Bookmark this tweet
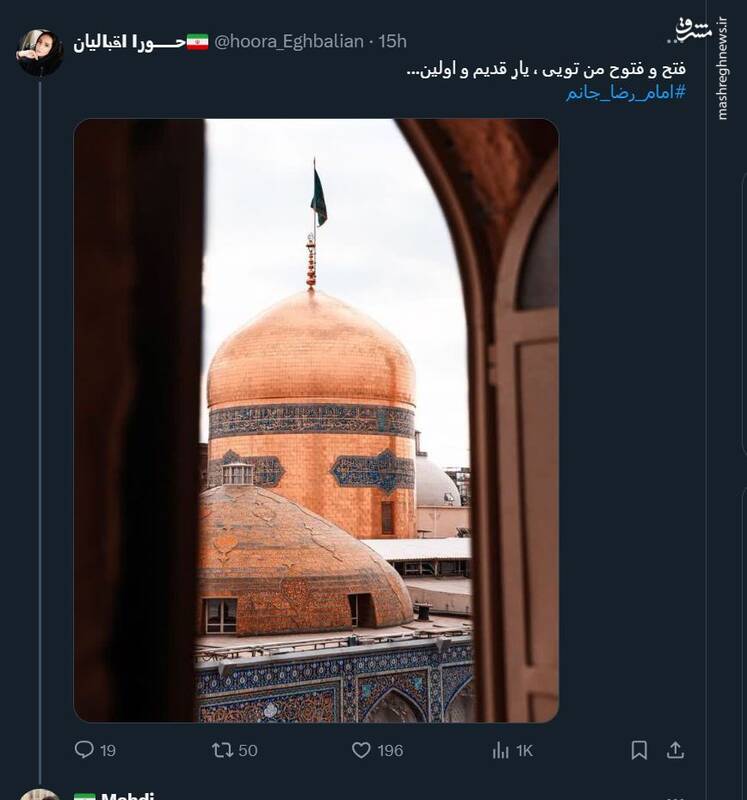Screen dimensions: 747x800 (639, 749)
